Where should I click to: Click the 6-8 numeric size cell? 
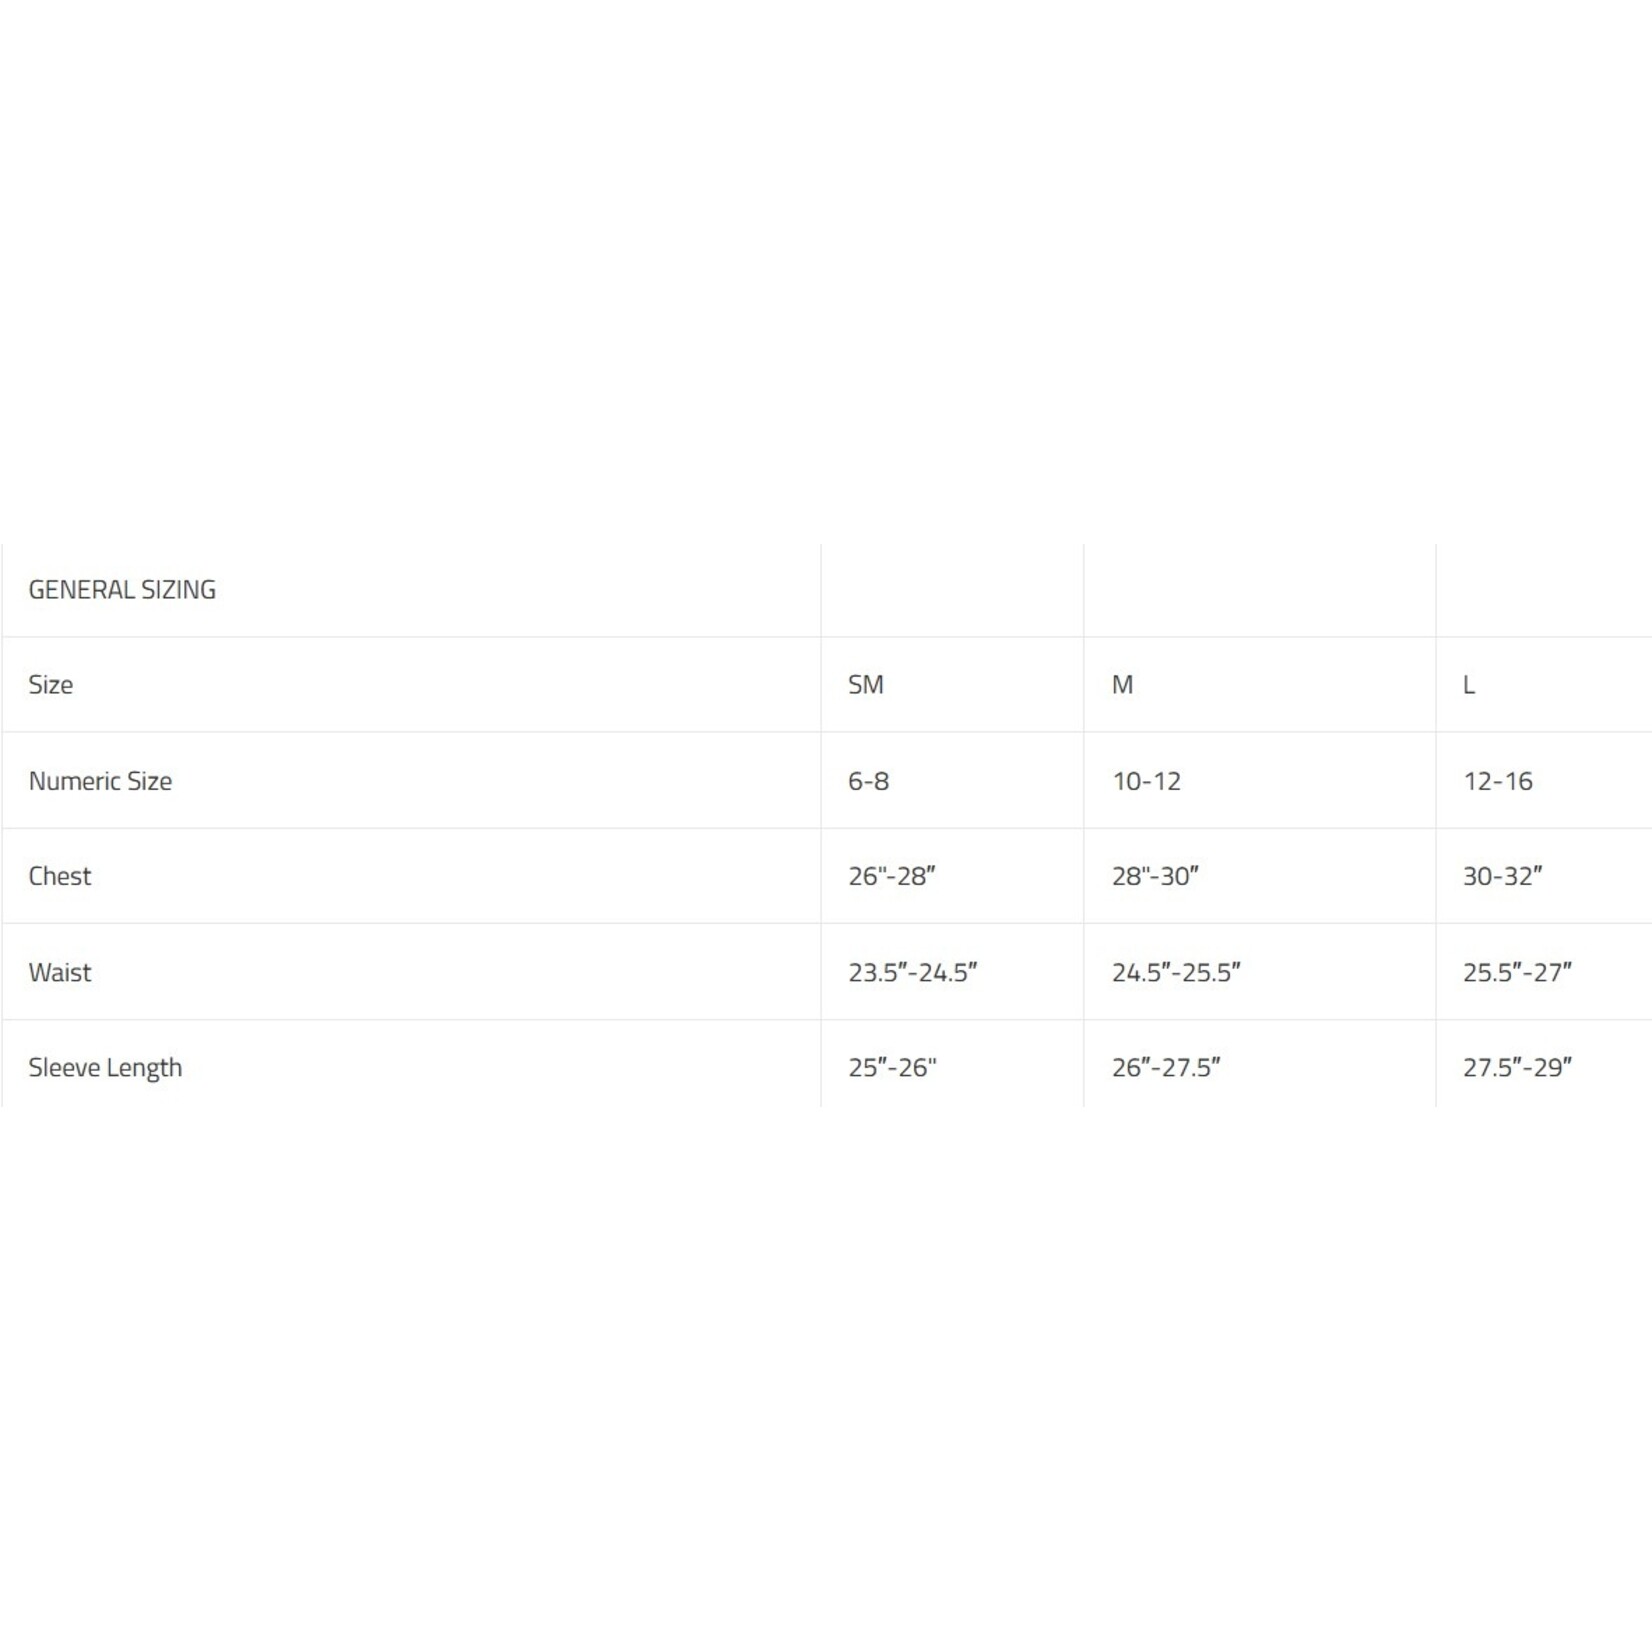pos(869,781)
